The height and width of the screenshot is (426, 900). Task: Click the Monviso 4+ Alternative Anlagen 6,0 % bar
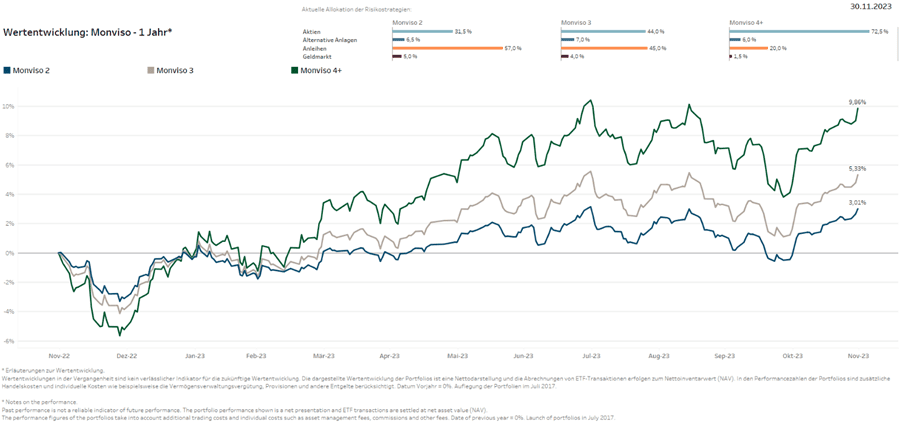[x=735, y=40]
